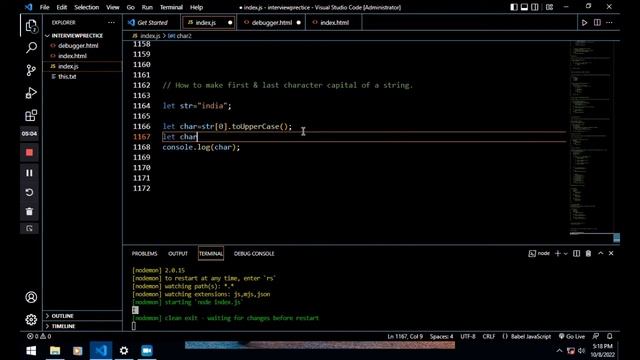Viewport: 640px width, 360px height.
Task: Toggle the secondary side bar visibility
Action: point(535,7)
